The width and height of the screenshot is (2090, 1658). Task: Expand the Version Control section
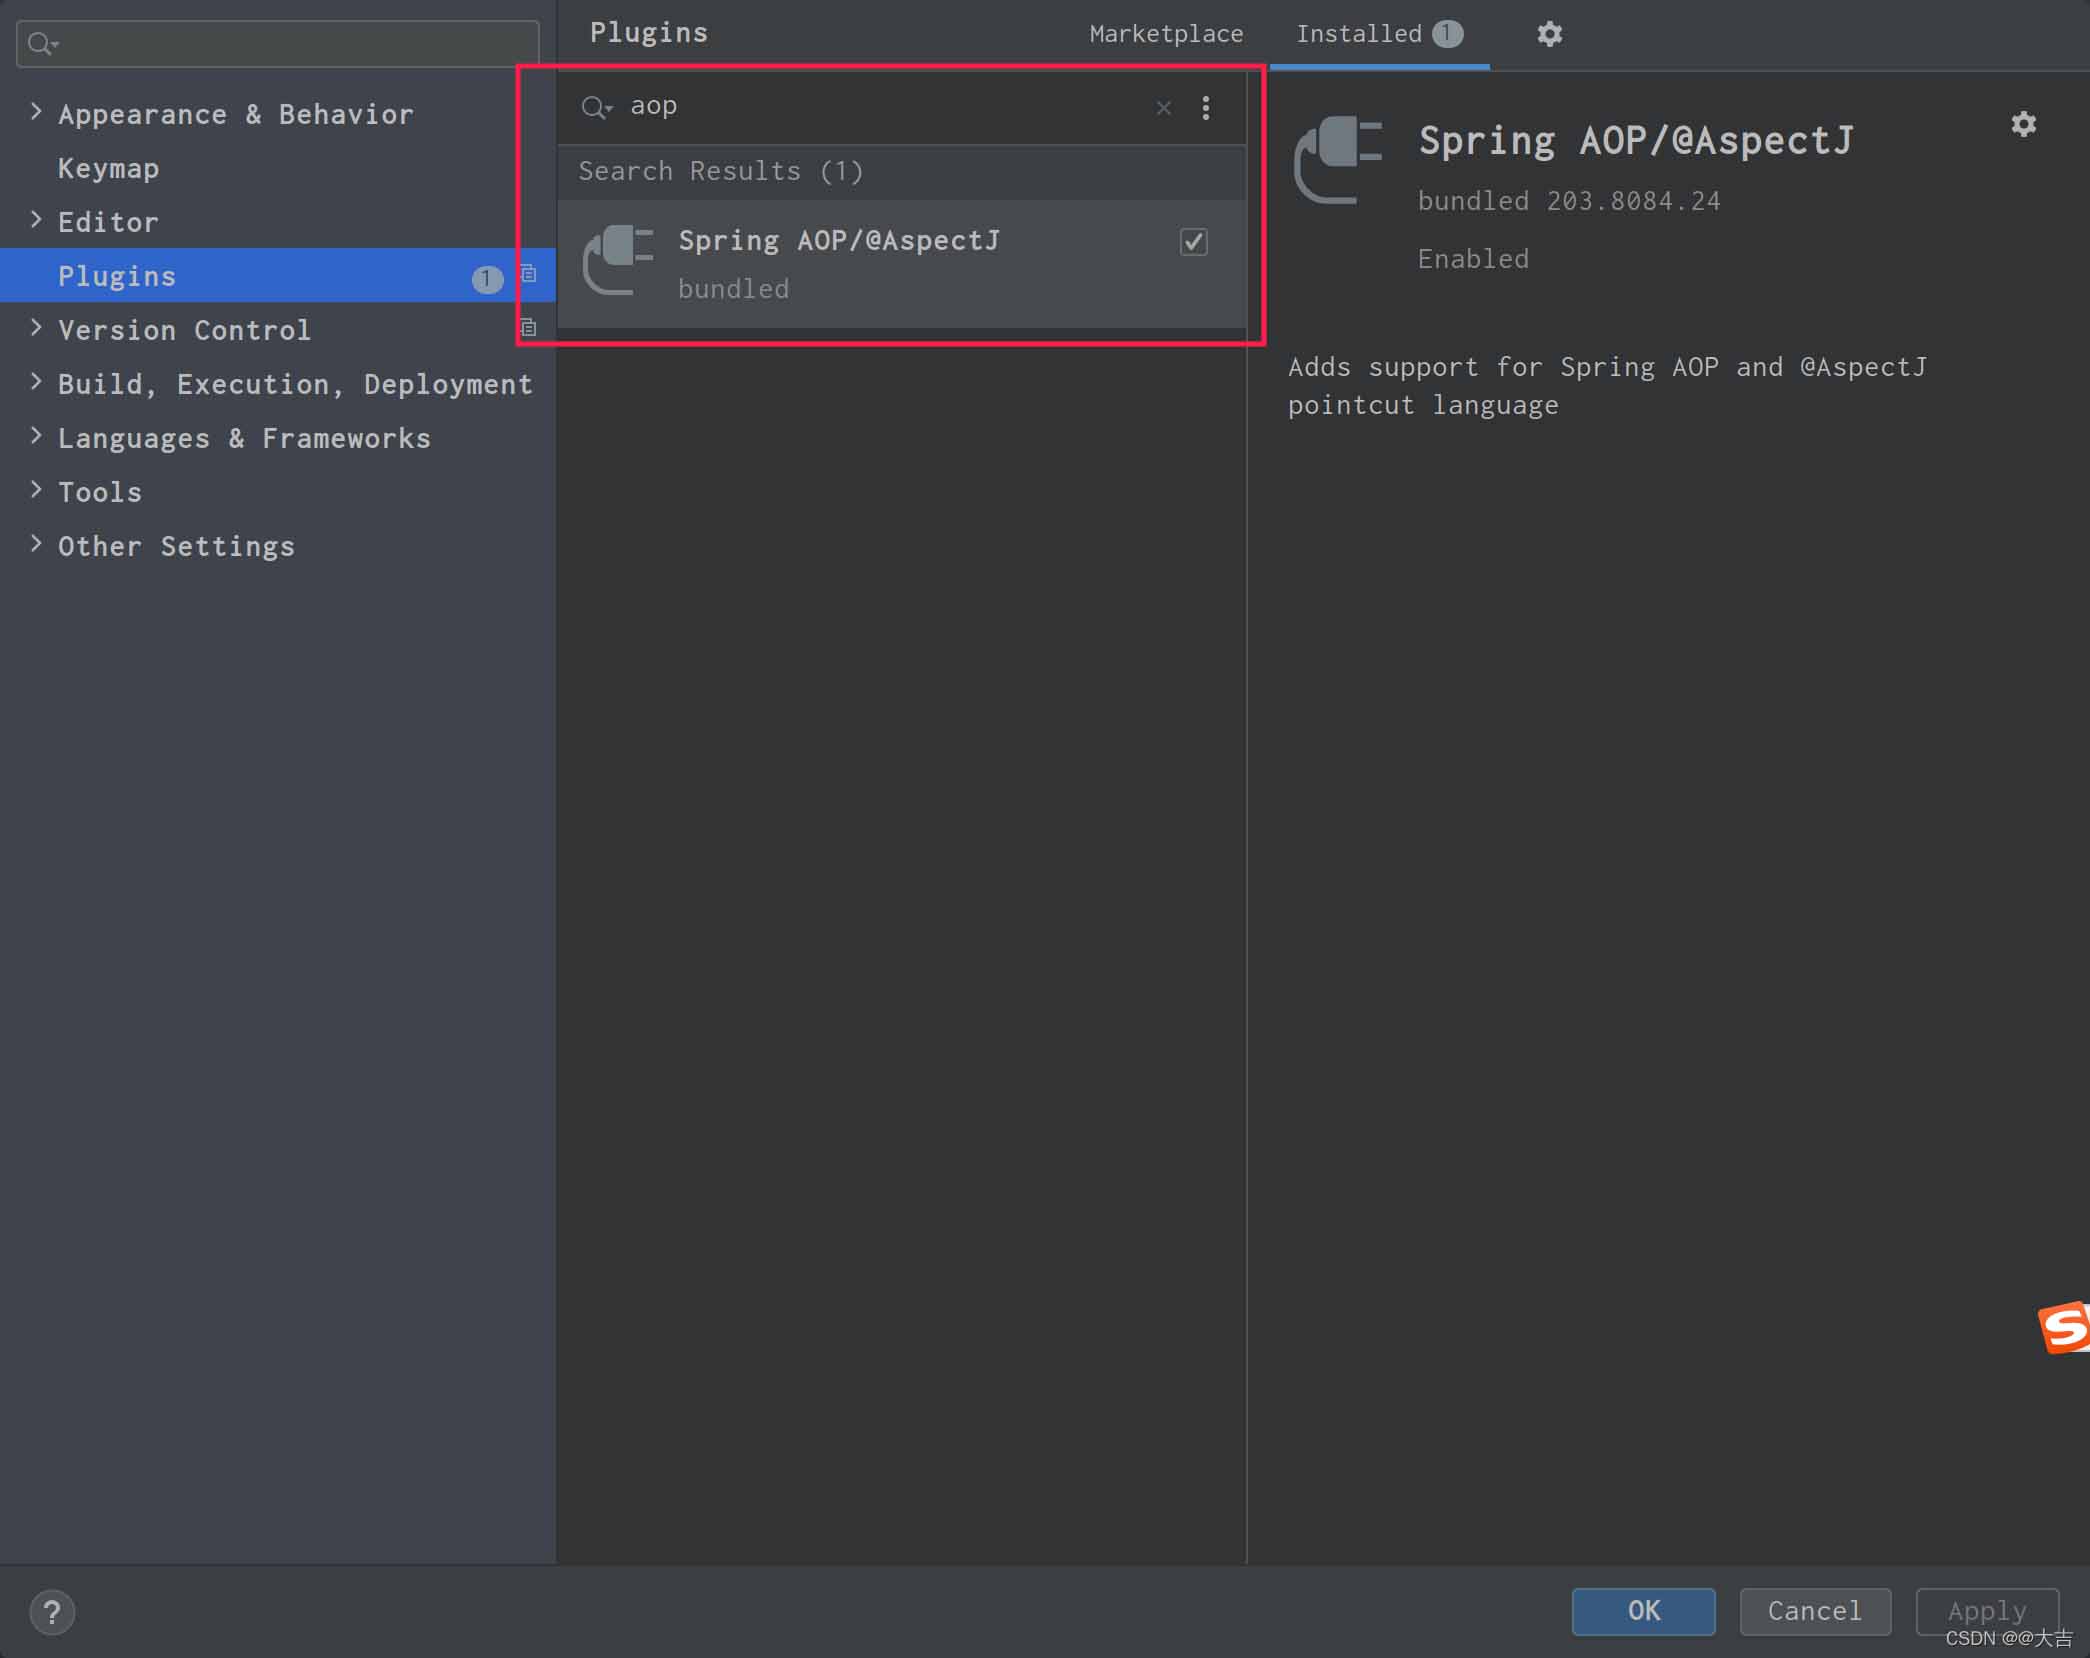(x=36, y=328)
